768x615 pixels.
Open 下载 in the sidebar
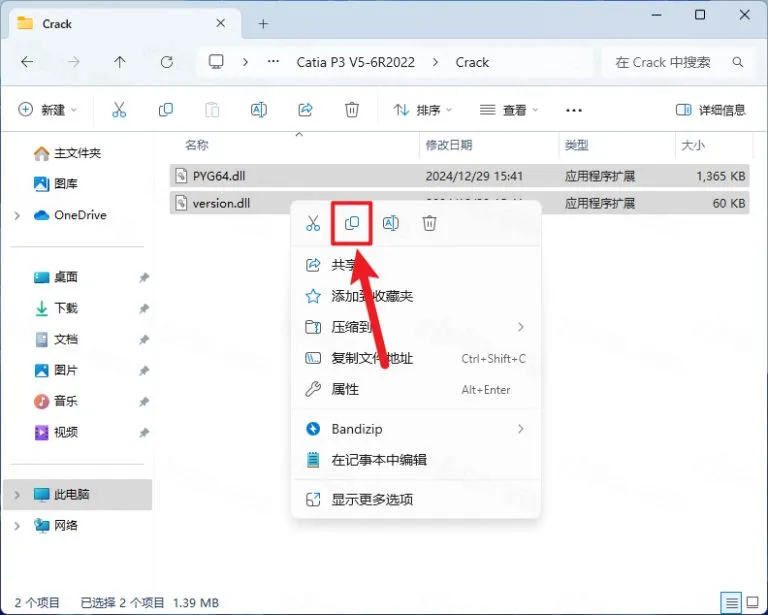tap(55, 308)
